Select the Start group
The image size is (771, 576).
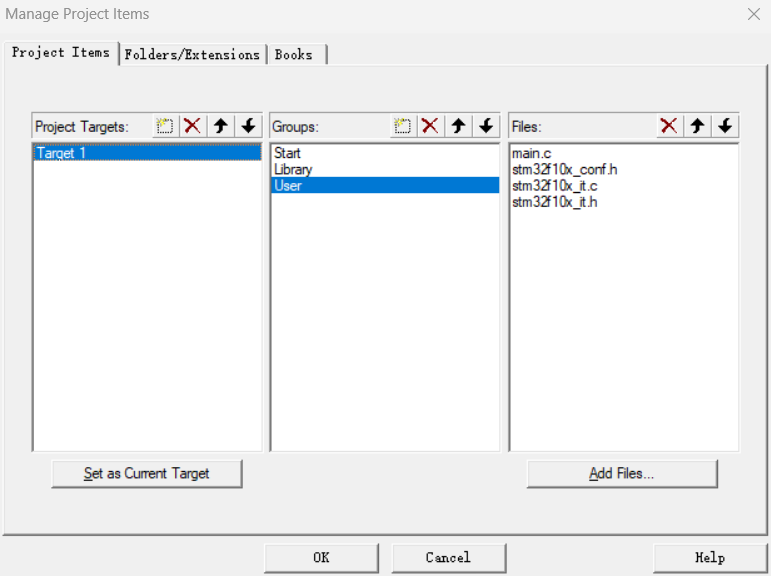385,153
